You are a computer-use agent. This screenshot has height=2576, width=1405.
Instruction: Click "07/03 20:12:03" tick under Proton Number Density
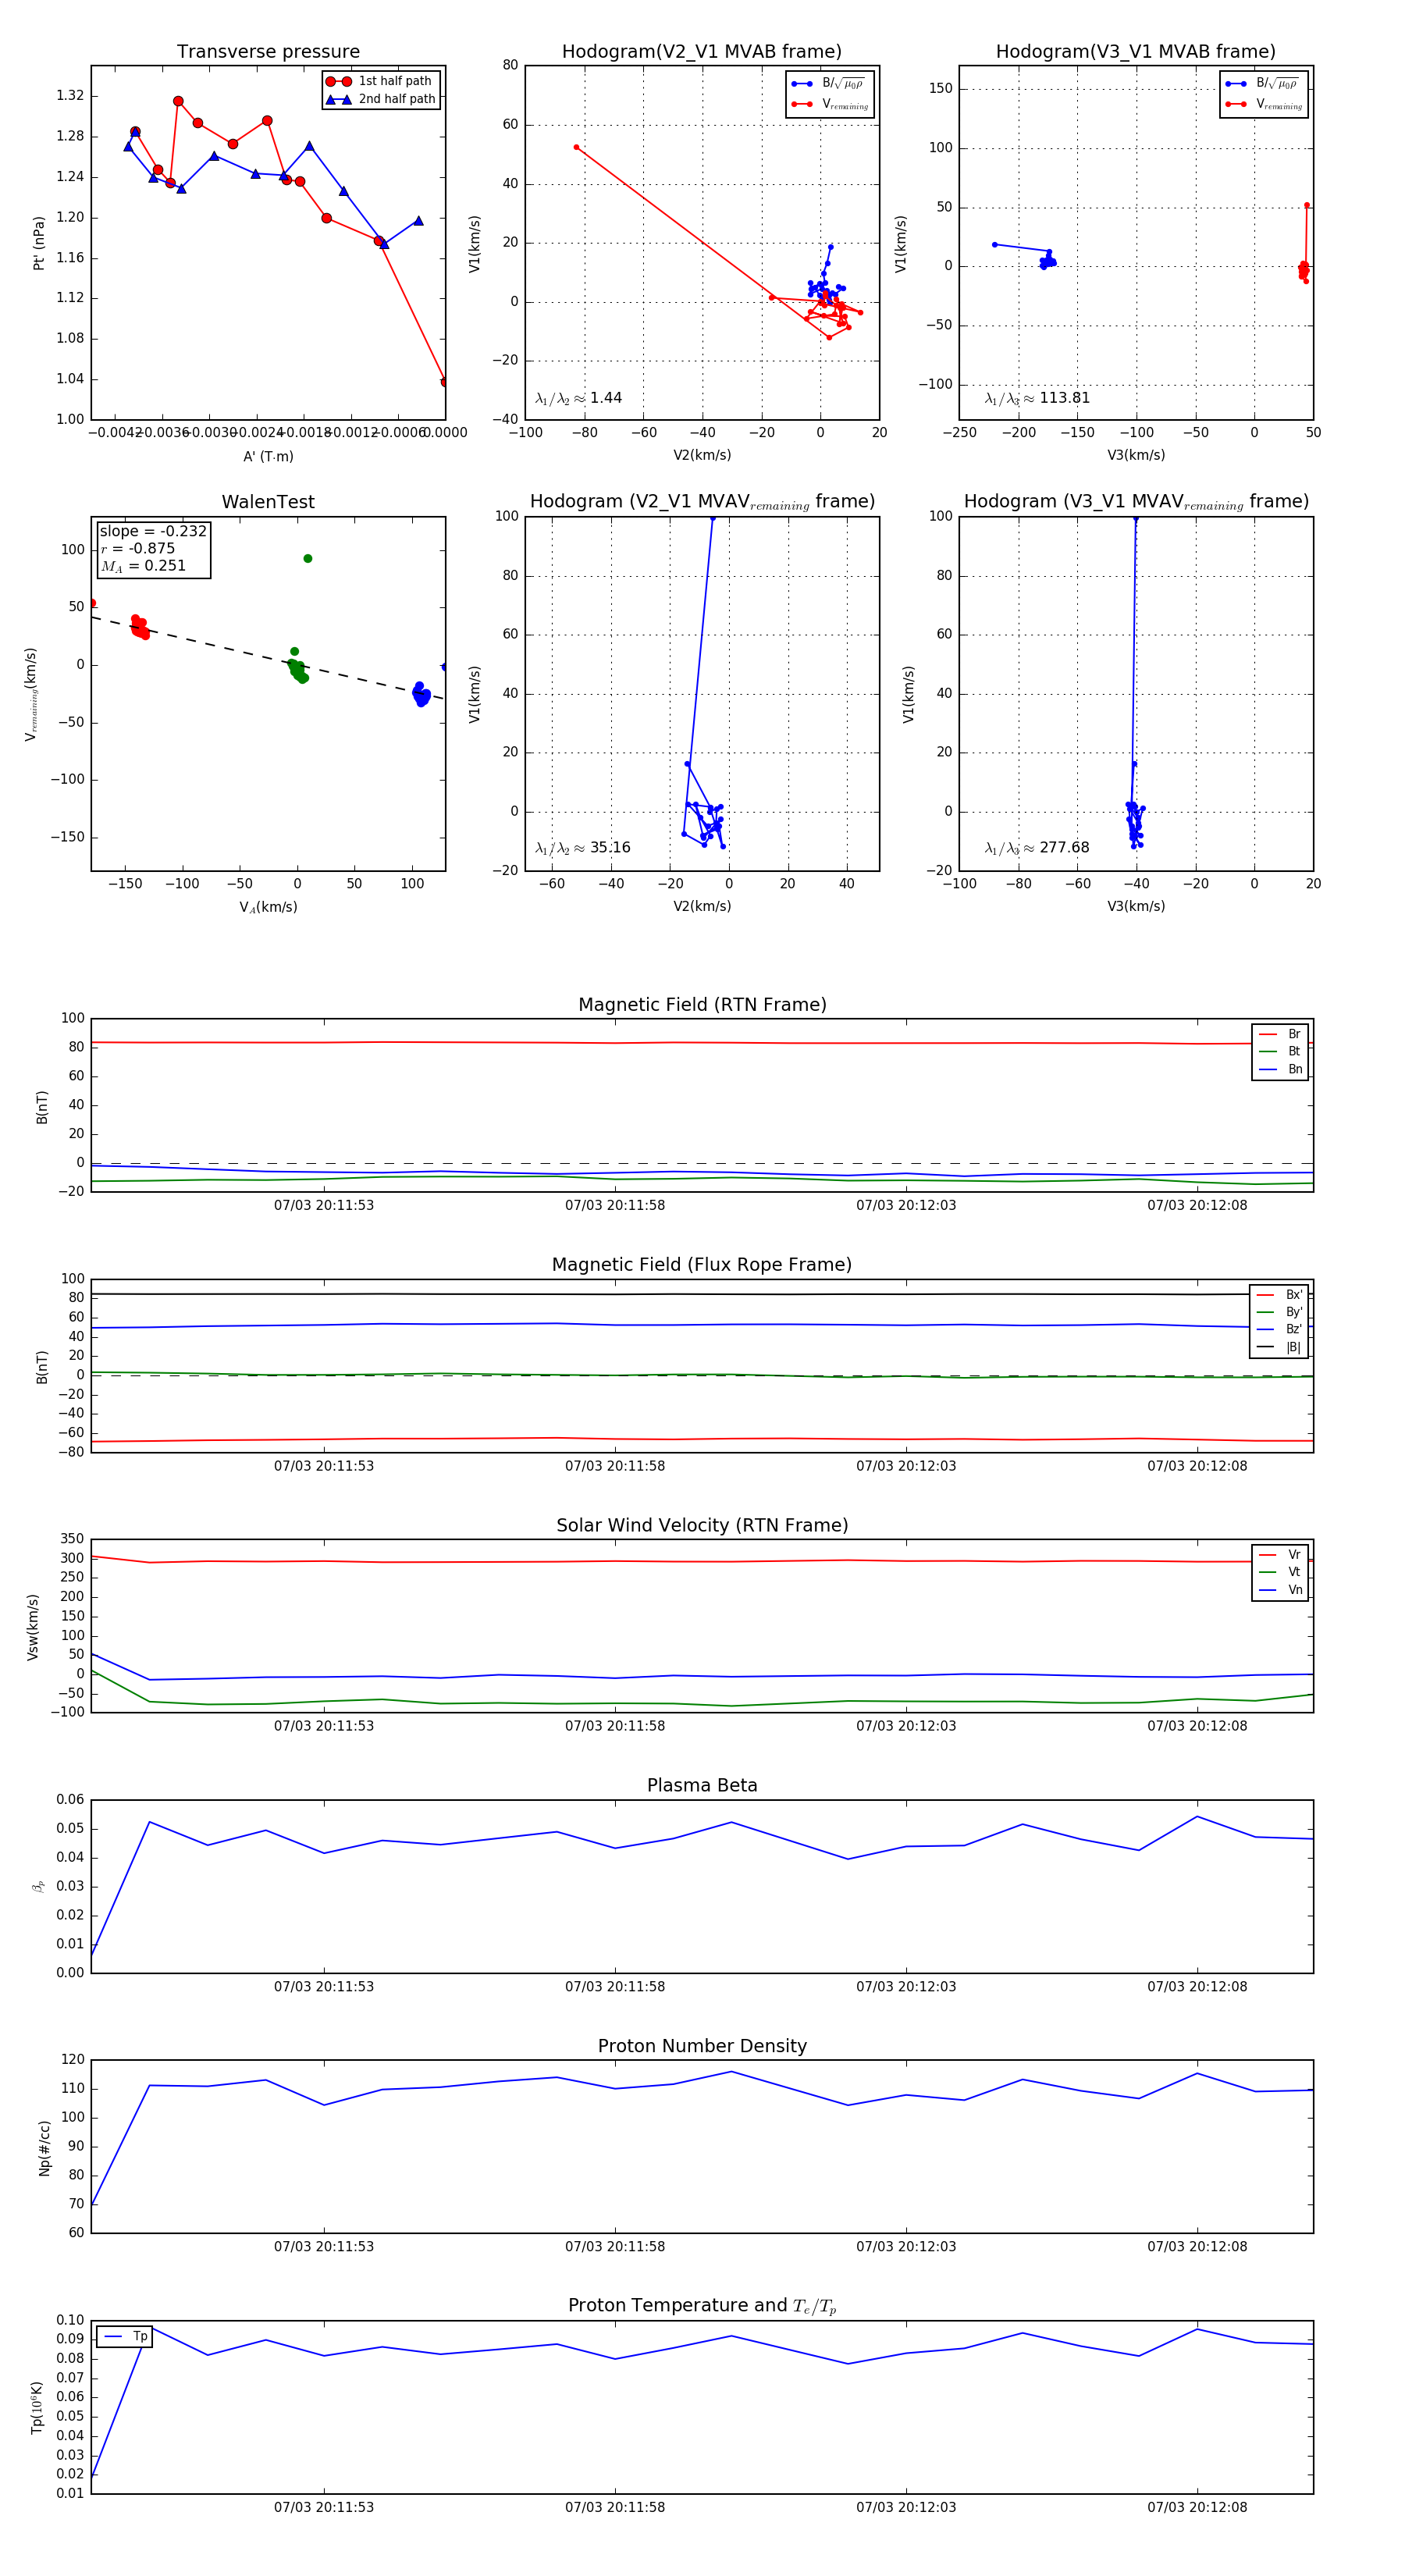pyautogui.click(x=906, y=2247)
